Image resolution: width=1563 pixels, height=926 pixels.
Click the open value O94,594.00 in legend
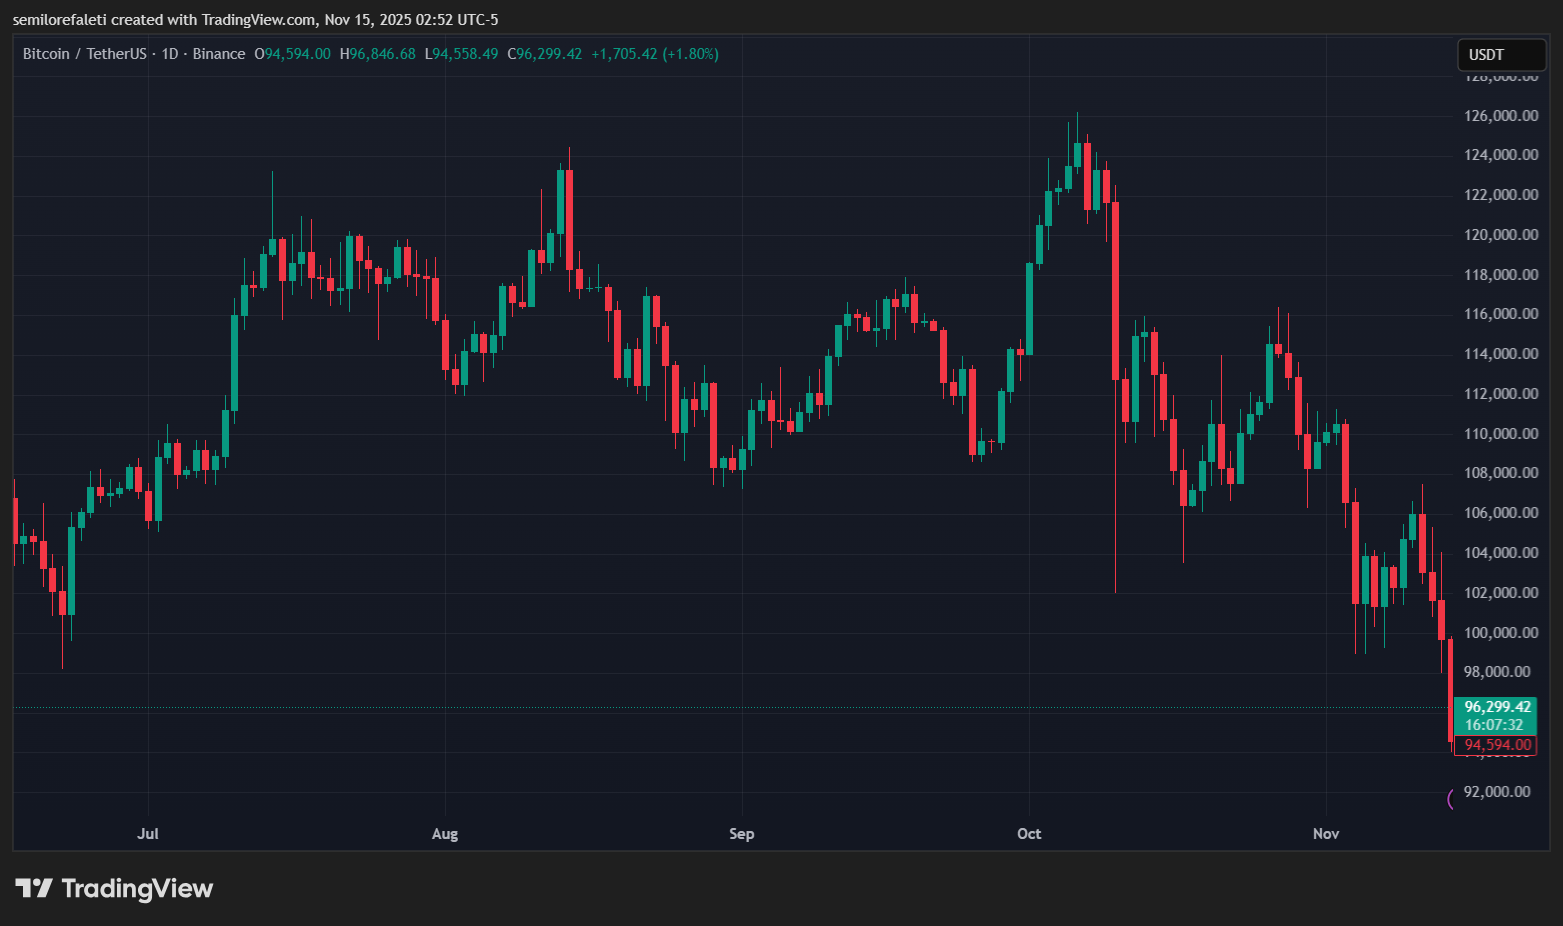[292, 54]
